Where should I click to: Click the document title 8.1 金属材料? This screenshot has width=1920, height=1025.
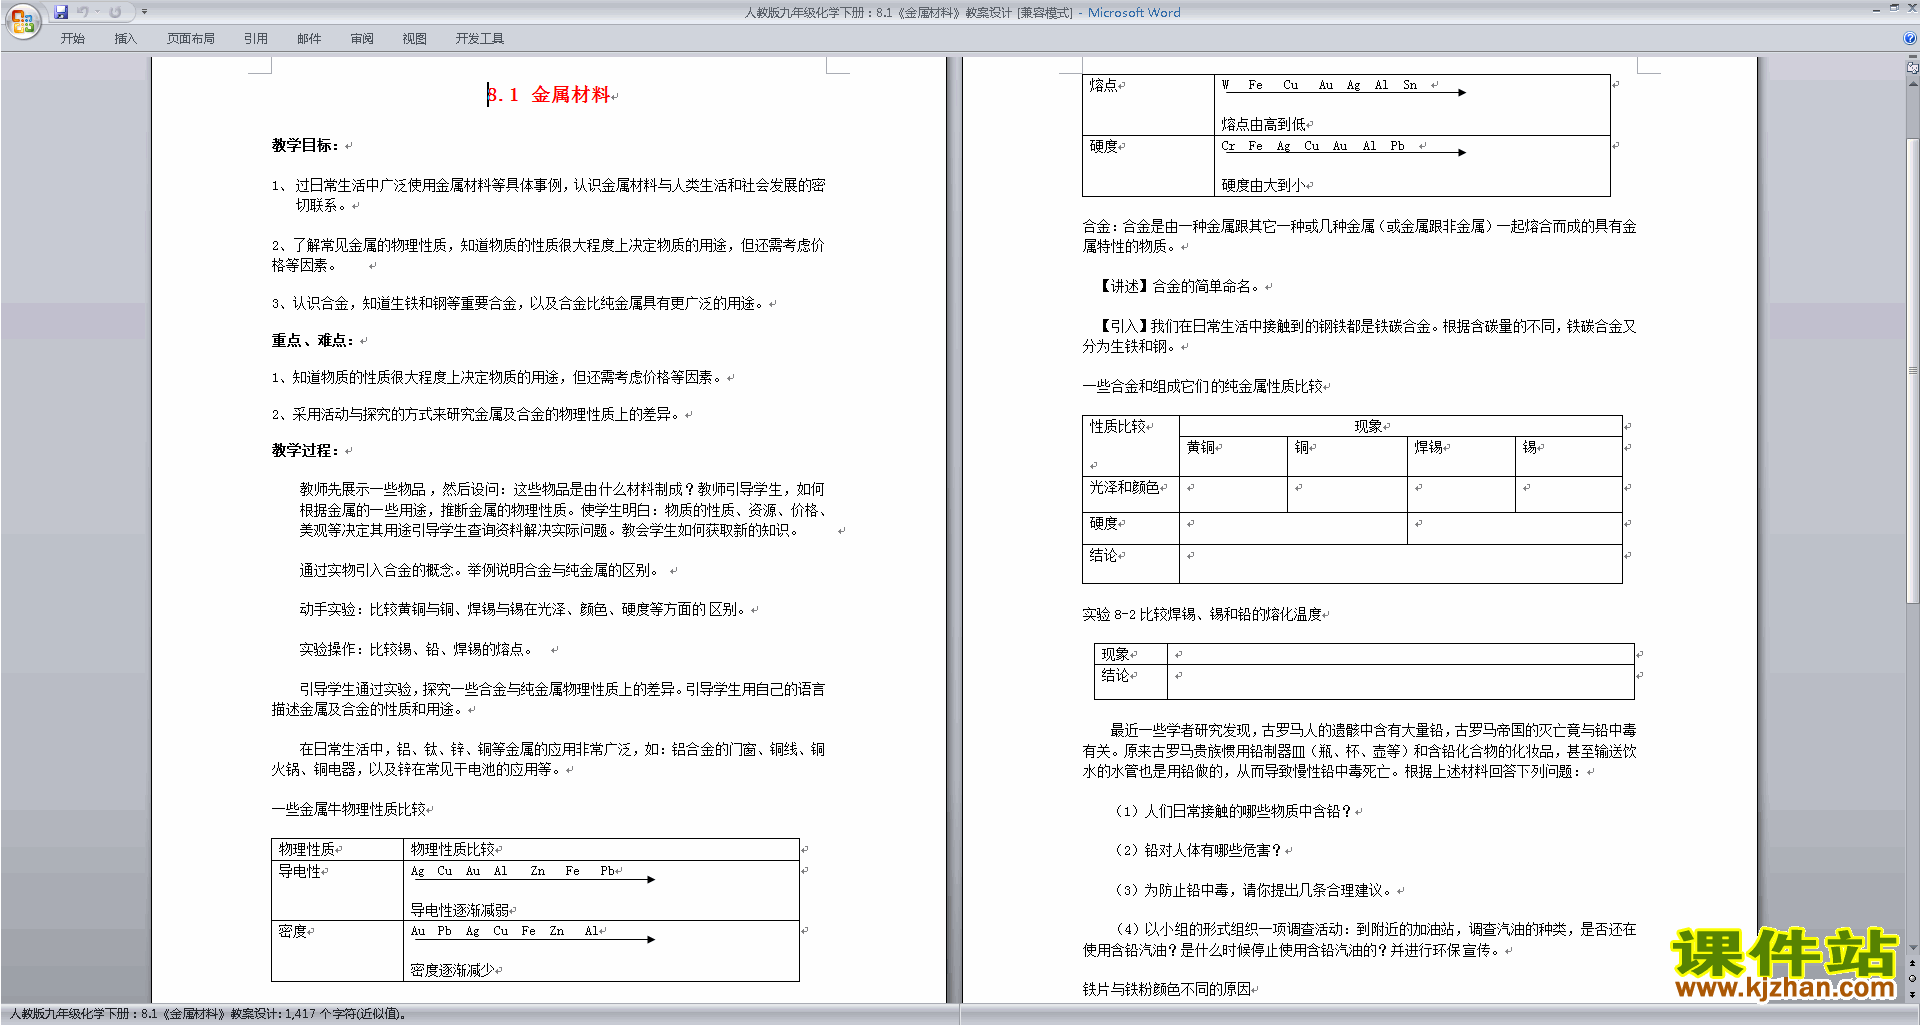coord(549,95)
